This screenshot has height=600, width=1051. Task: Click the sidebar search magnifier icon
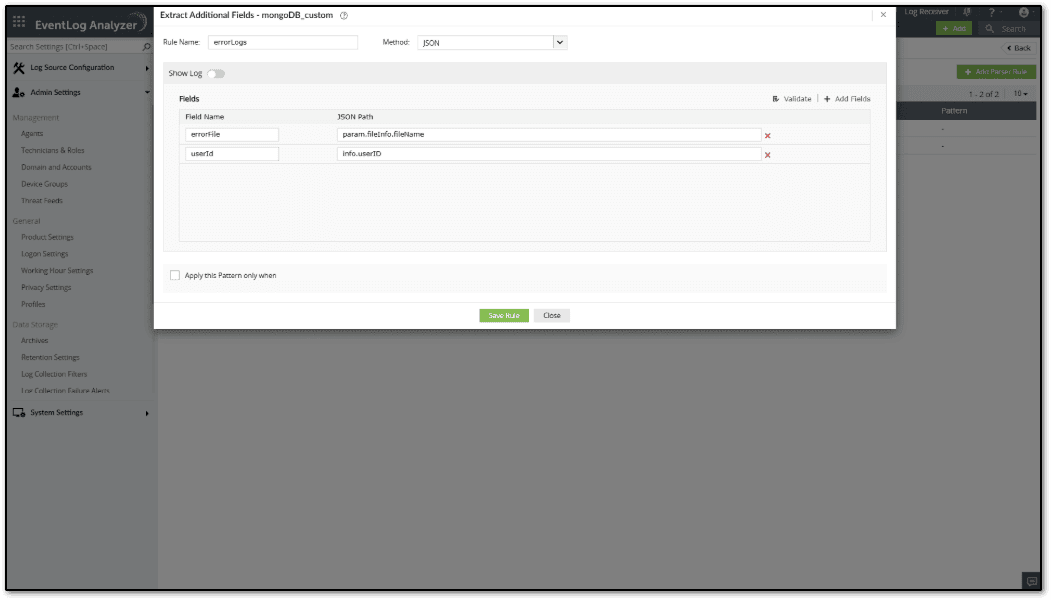pos(146,47)
